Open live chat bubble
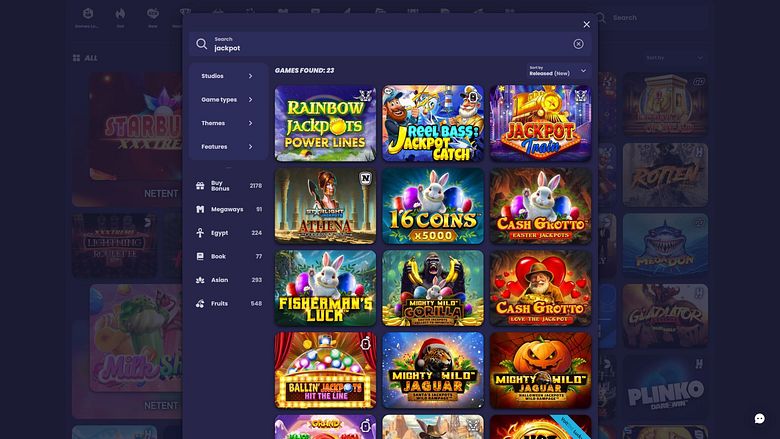 point(759,419)
